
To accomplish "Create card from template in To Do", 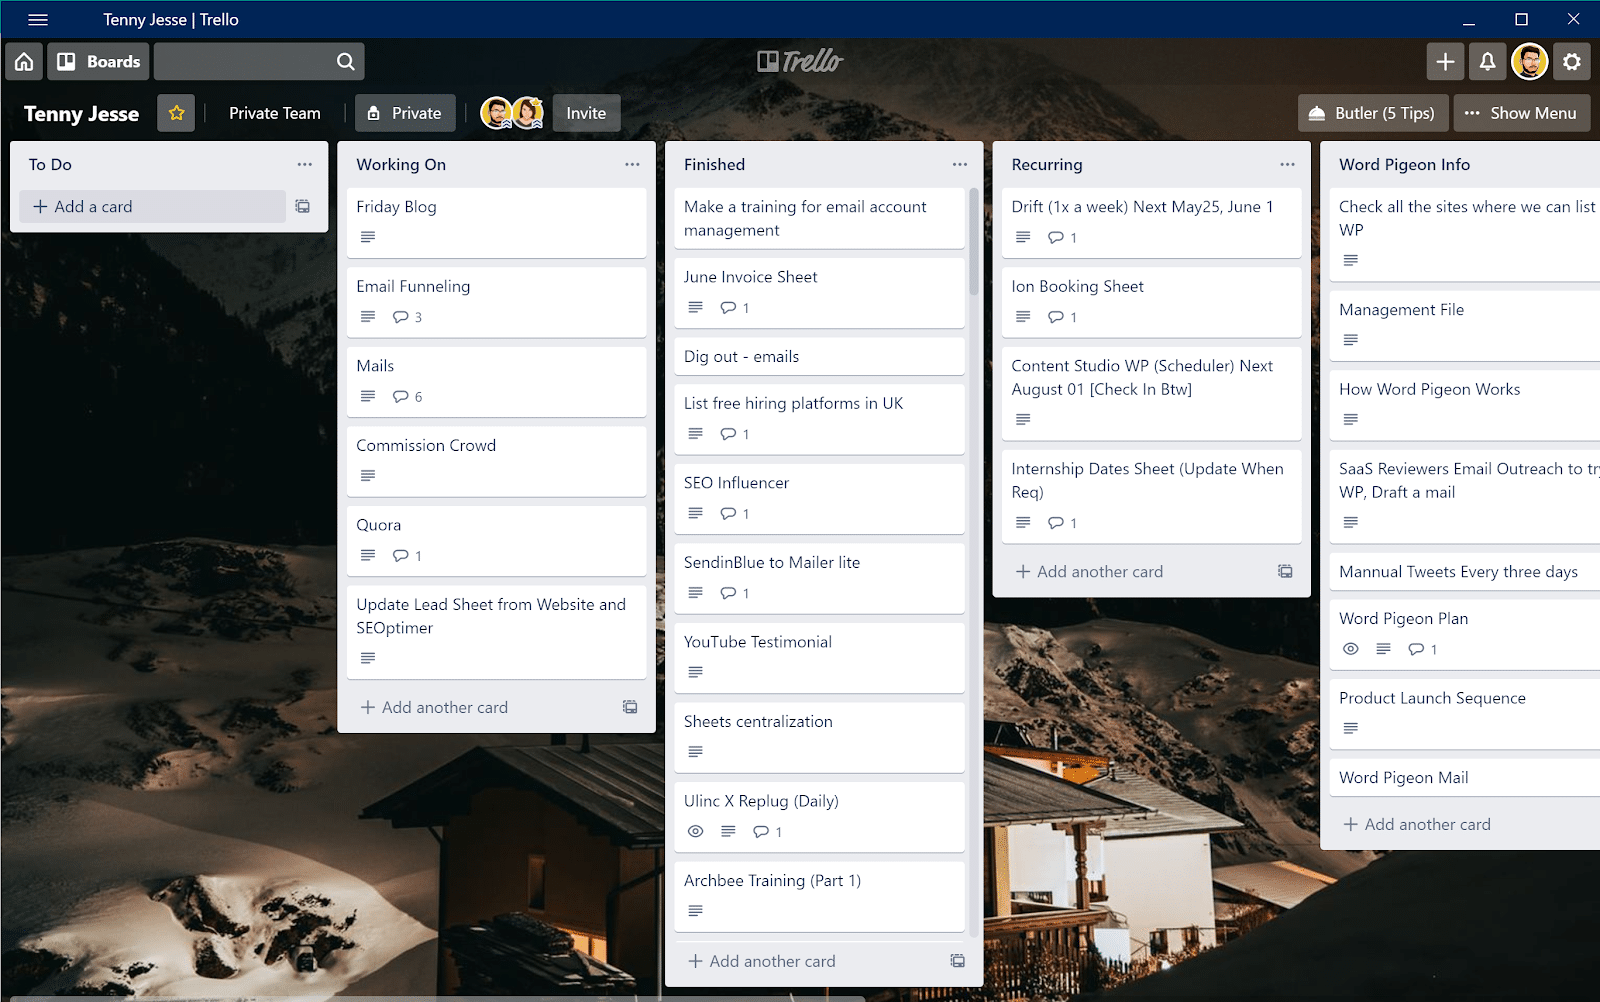I will coord(303,207).
